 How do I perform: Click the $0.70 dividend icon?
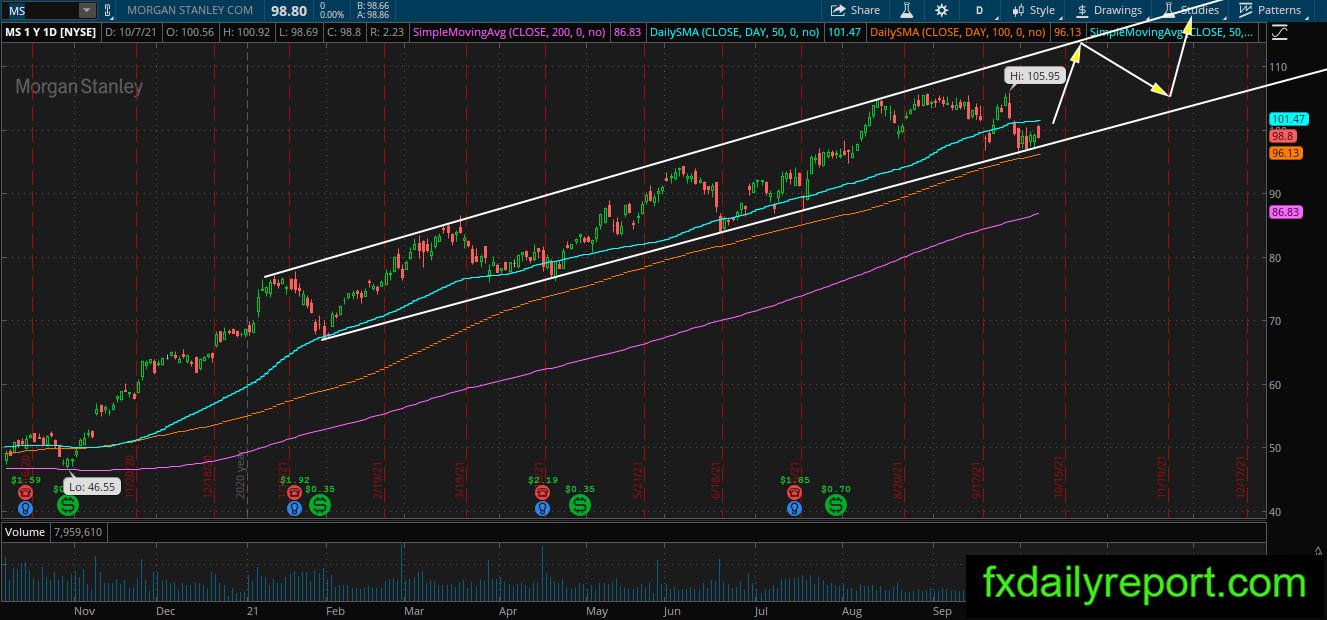pyautogui.click(x=834, y=506)
